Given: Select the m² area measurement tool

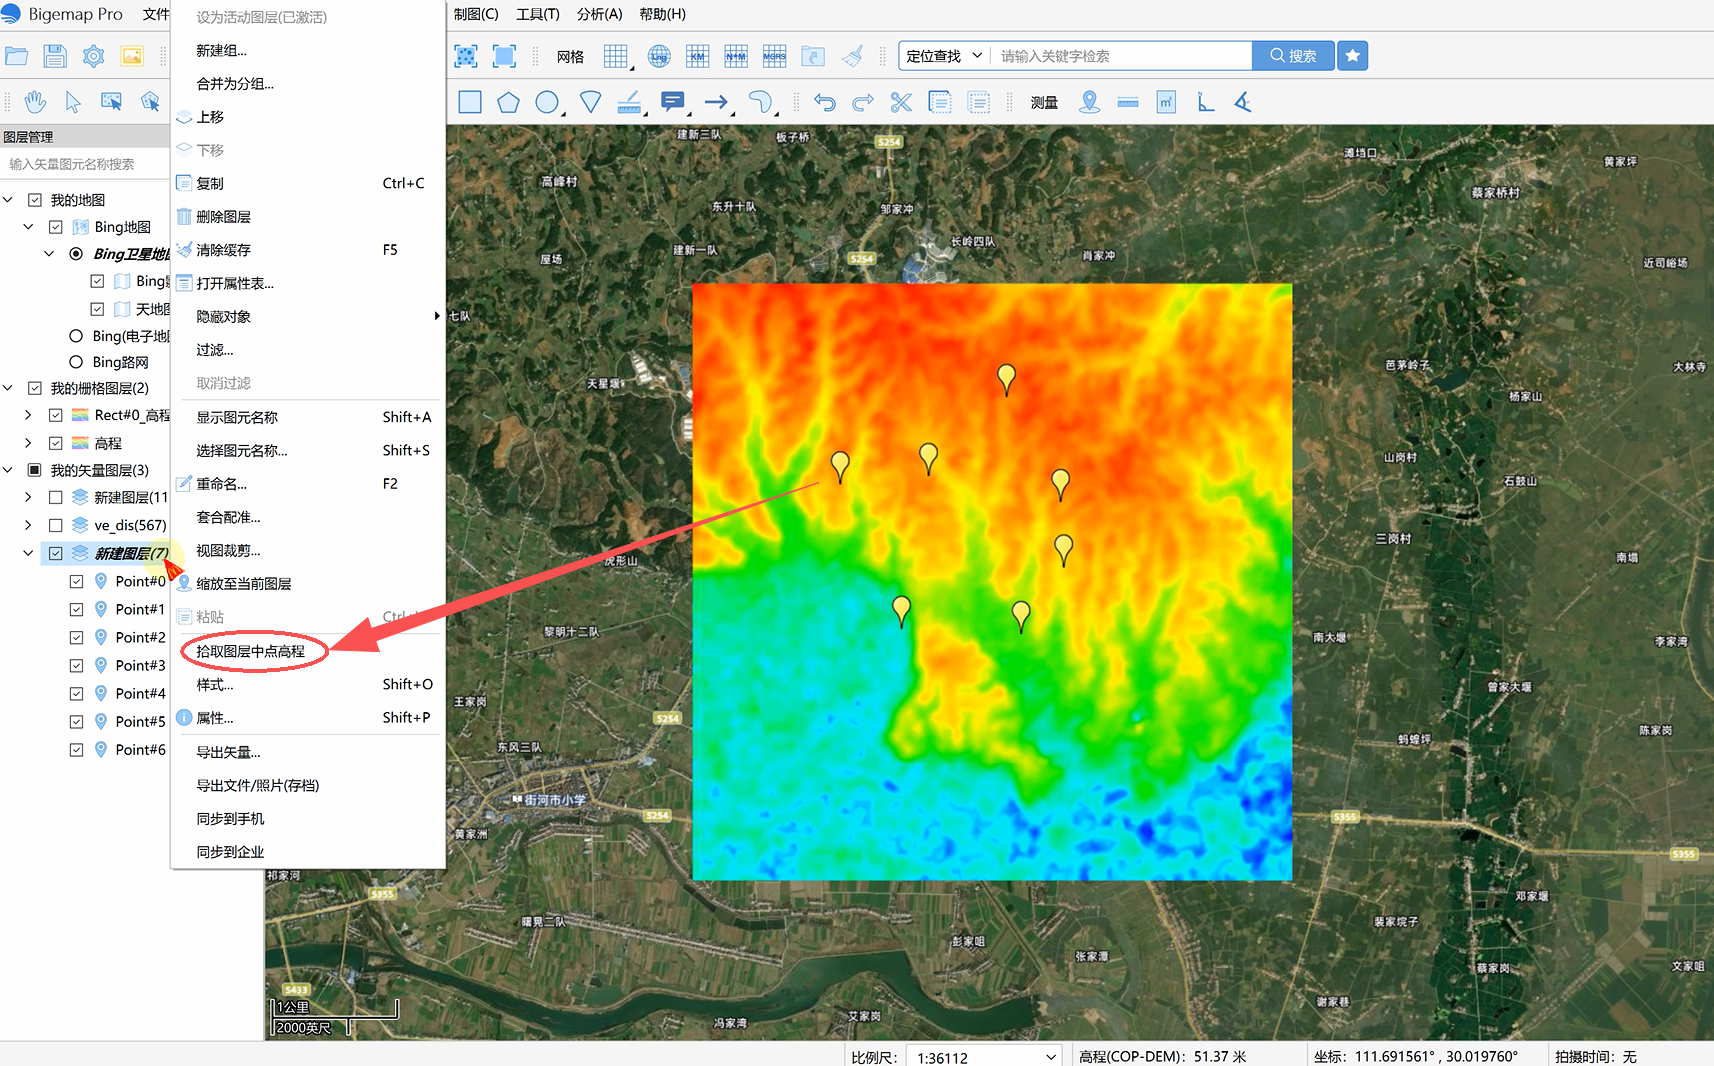Looking at the screenshot, I should pos(1166,102).
